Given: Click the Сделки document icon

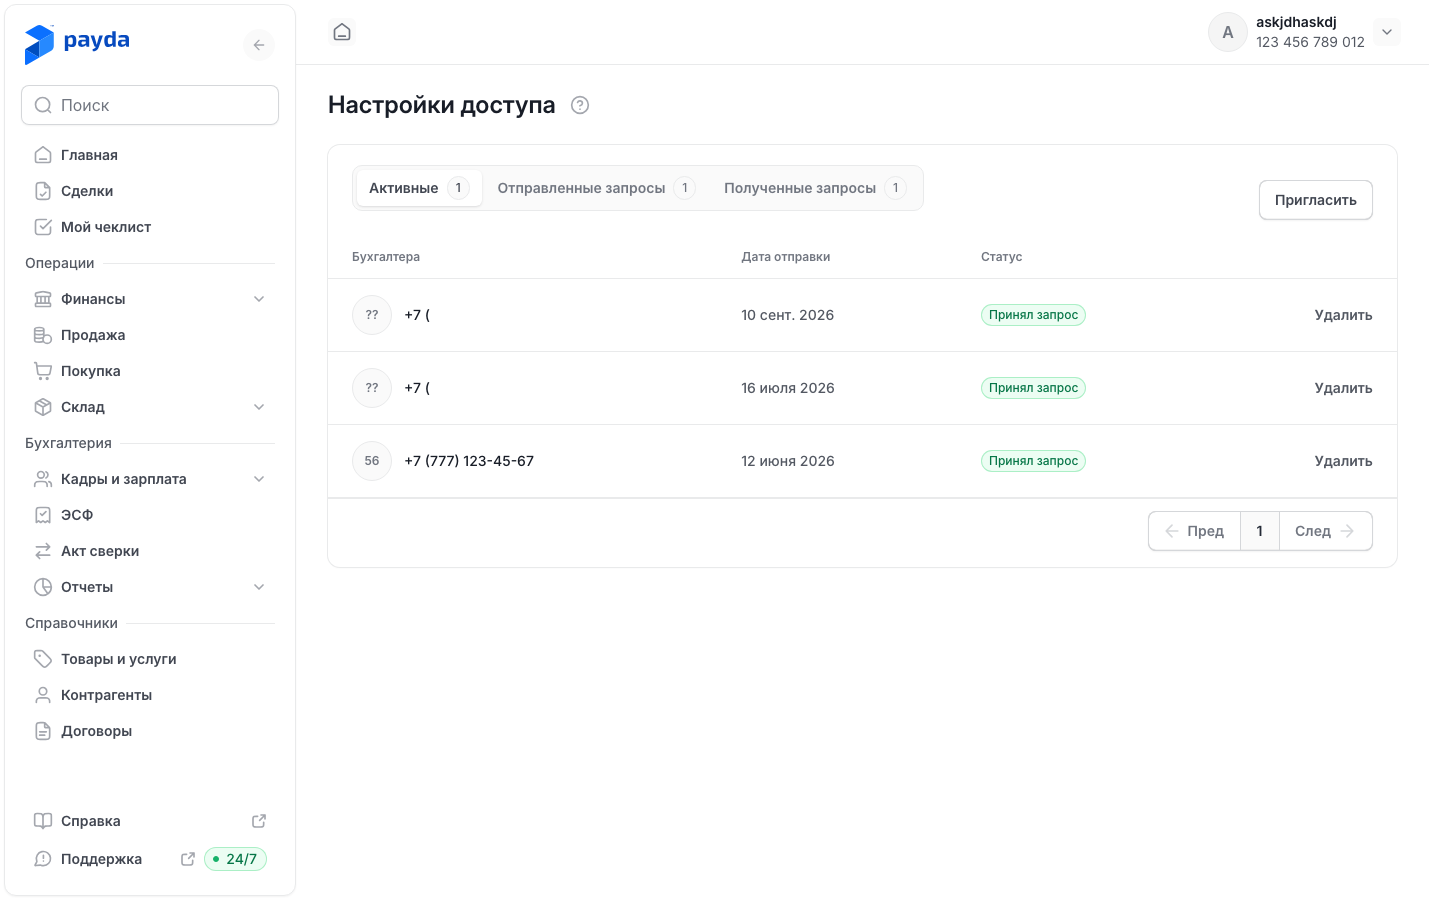Looking at the screenshot, I should (x=43, y=191).
